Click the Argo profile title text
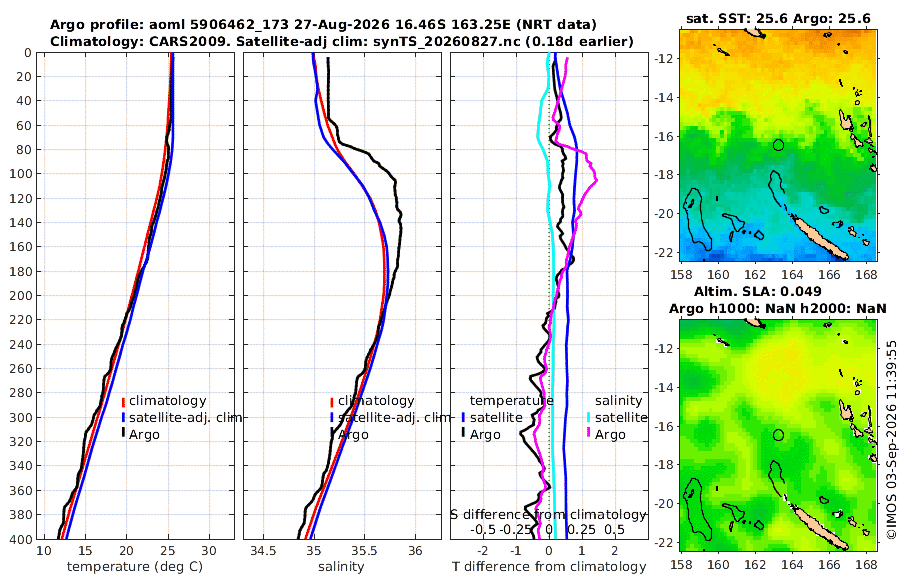Viewport: 900px width, 580px height. [323, 25]
